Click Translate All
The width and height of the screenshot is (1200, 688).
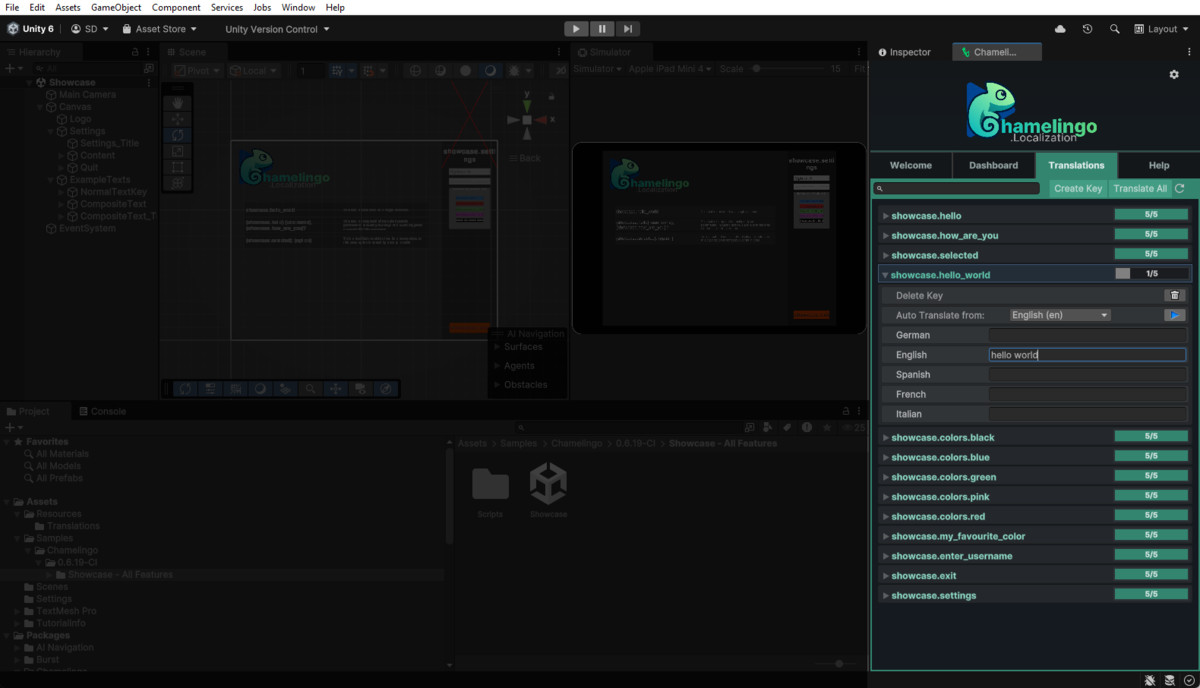[x=1141, y=188]
